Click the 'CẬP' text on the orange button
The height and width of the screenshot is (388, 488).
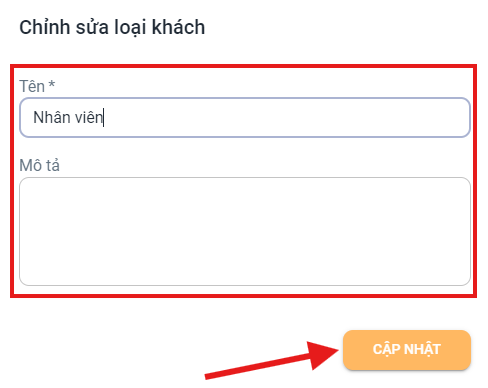coord(386,350)
